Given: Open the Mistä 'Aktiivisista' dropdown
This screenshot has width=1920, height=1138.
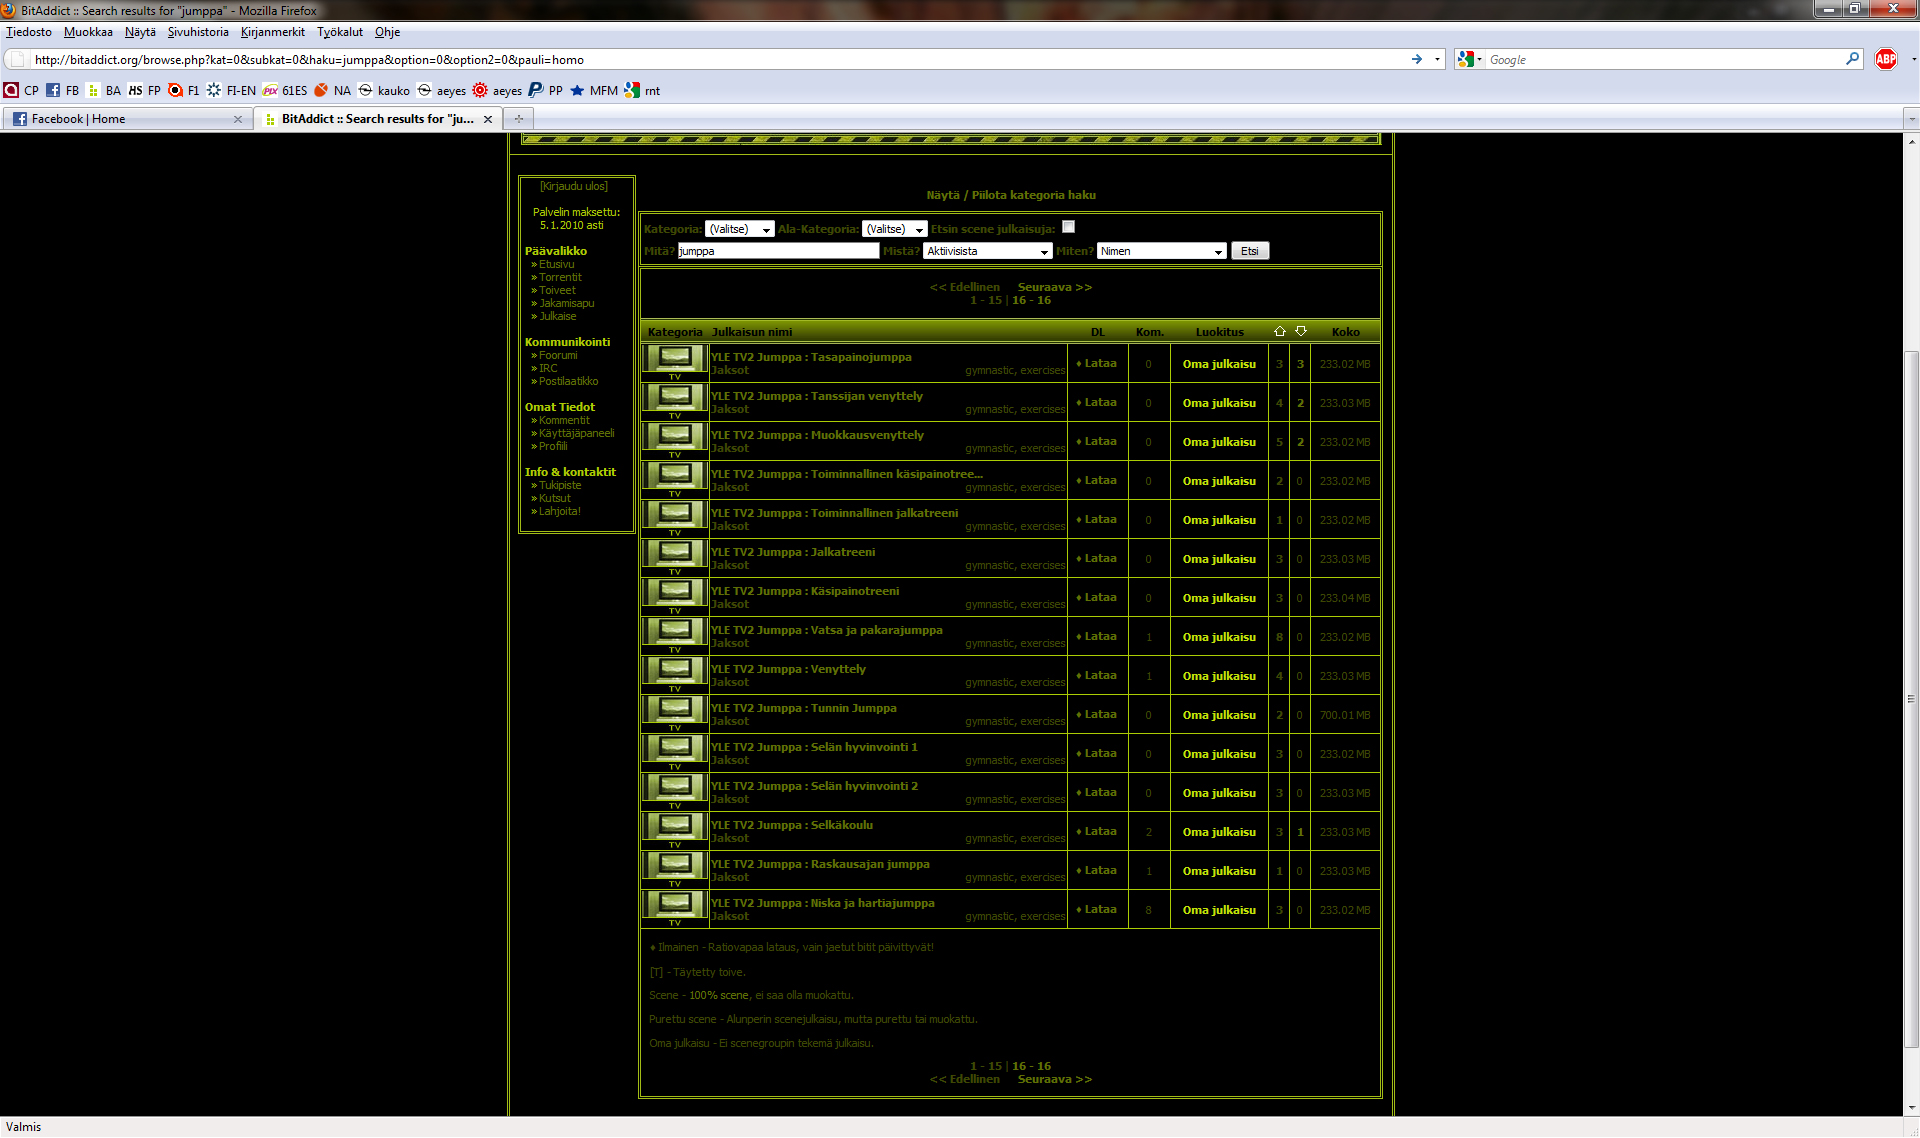Looking at the screenshot, I should 987,251.
